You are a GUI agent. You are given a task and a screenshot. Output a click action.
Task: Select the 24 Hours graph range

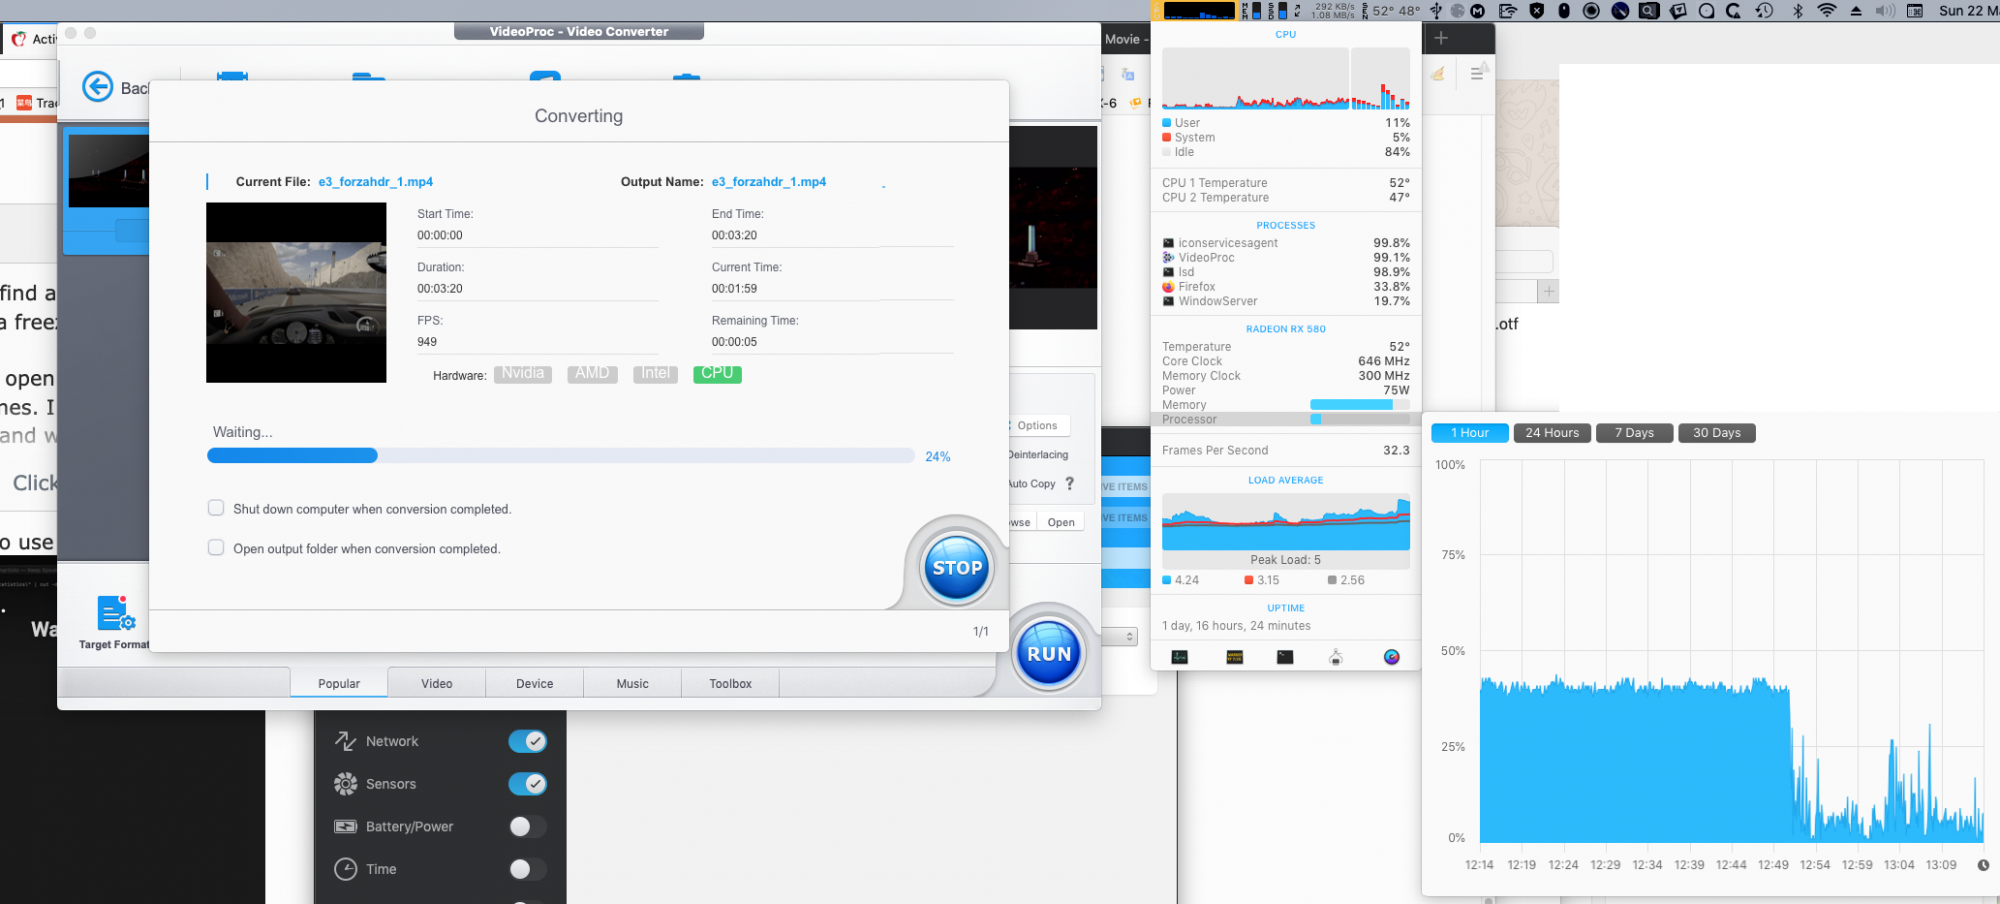(x=1552, y=433)
